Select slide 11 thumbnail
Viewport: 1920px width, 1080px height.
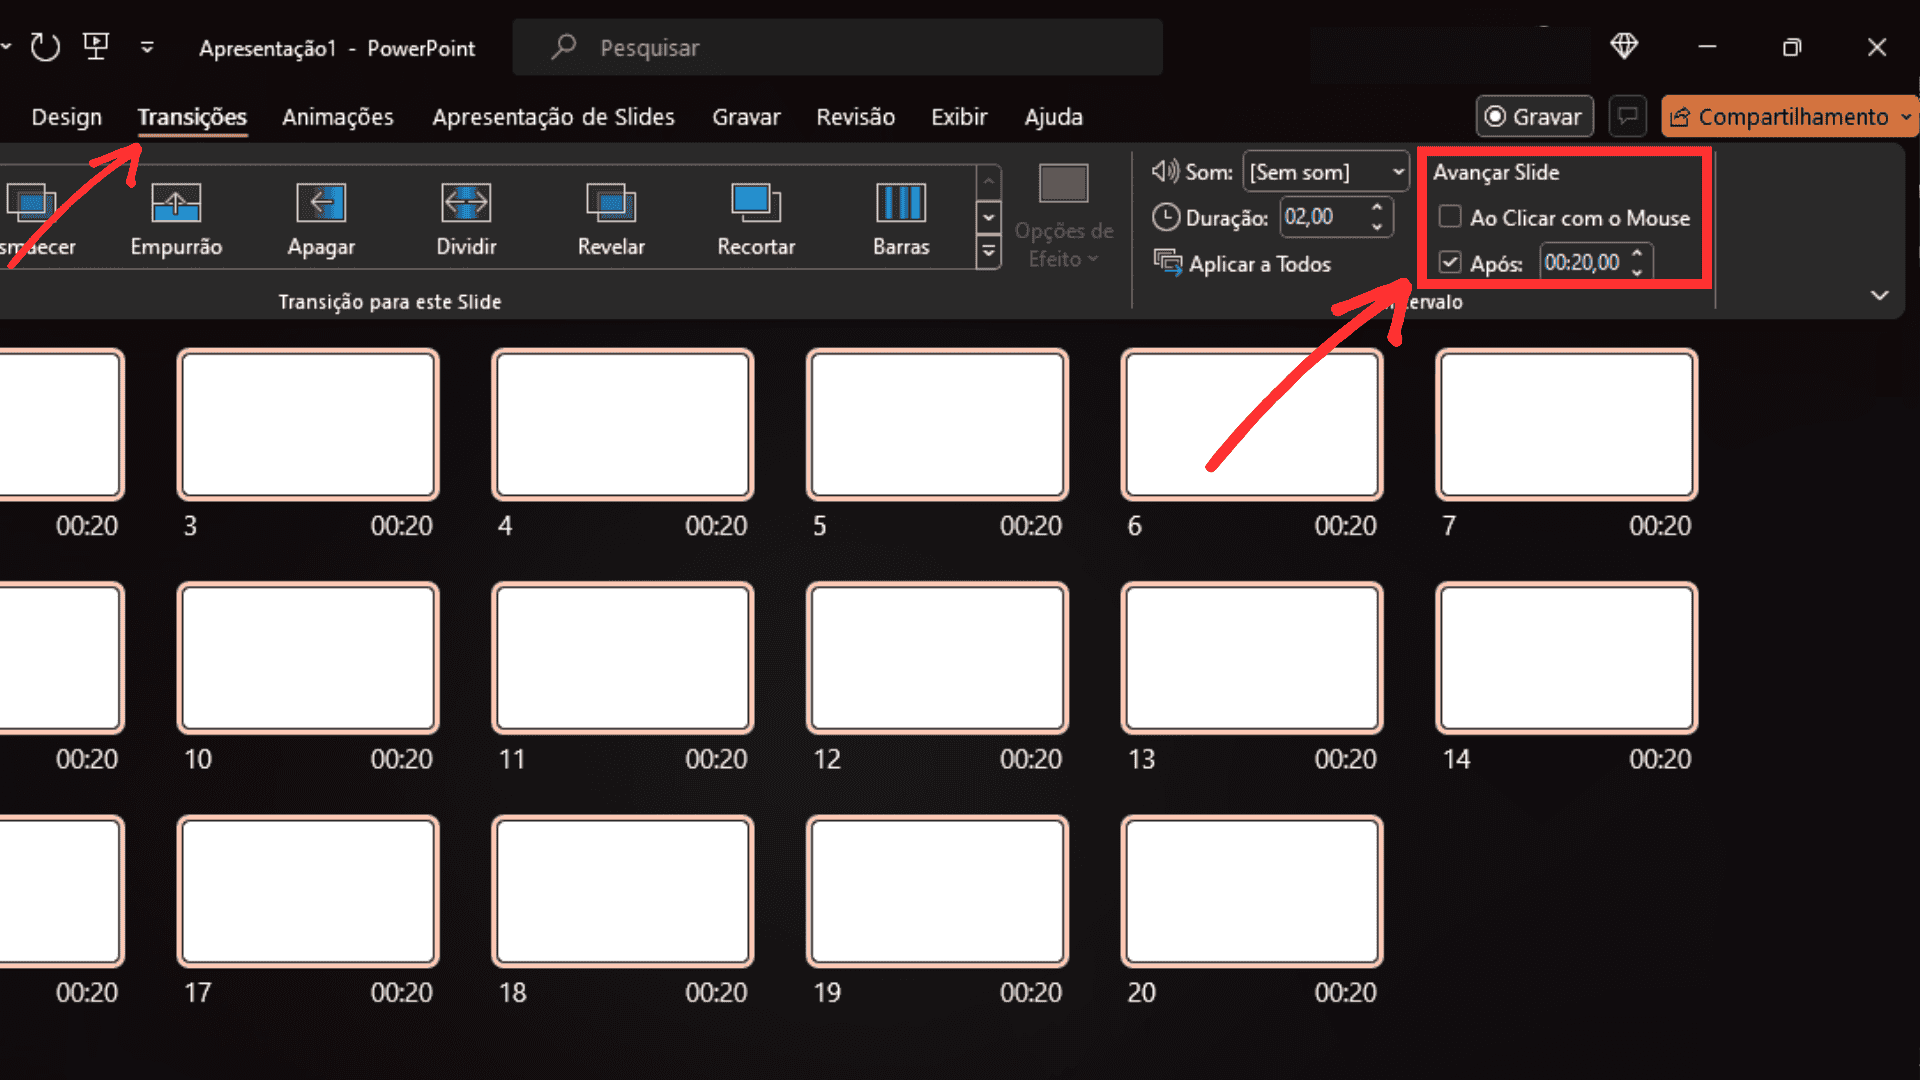(623, 658)
